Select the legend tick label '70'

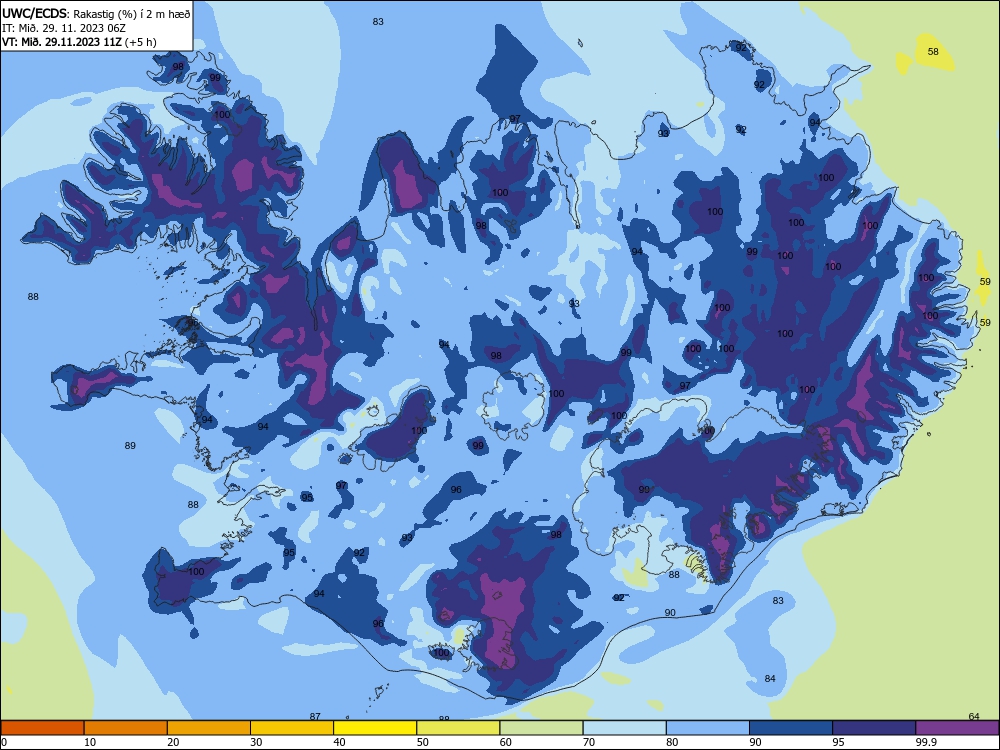[x=589, y=742]
